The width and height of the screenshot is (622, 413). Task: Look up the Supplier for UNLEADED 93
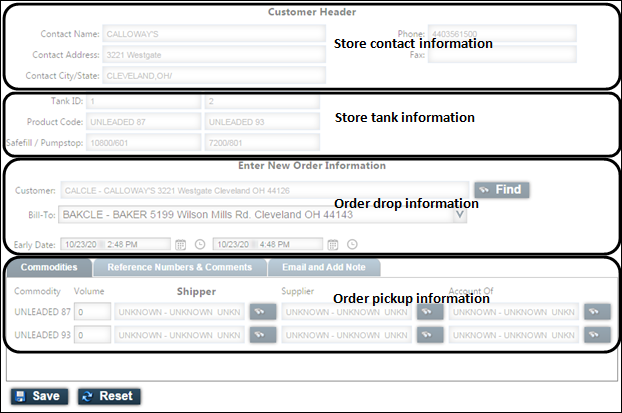[x=430, y=335]
